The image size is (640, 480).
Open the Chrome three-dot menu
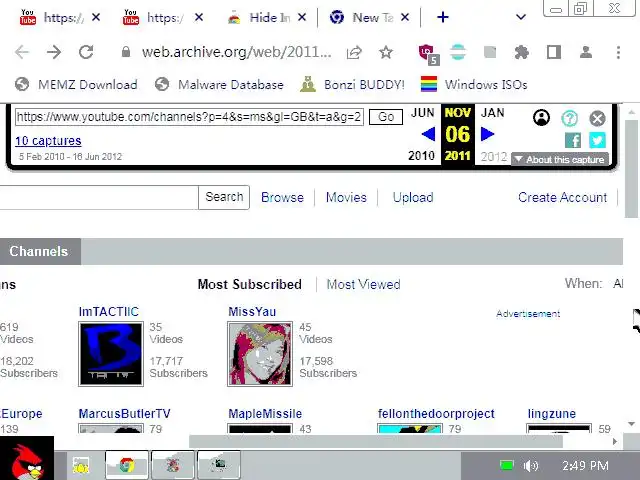pyautogui.click(x=618, y=52)
